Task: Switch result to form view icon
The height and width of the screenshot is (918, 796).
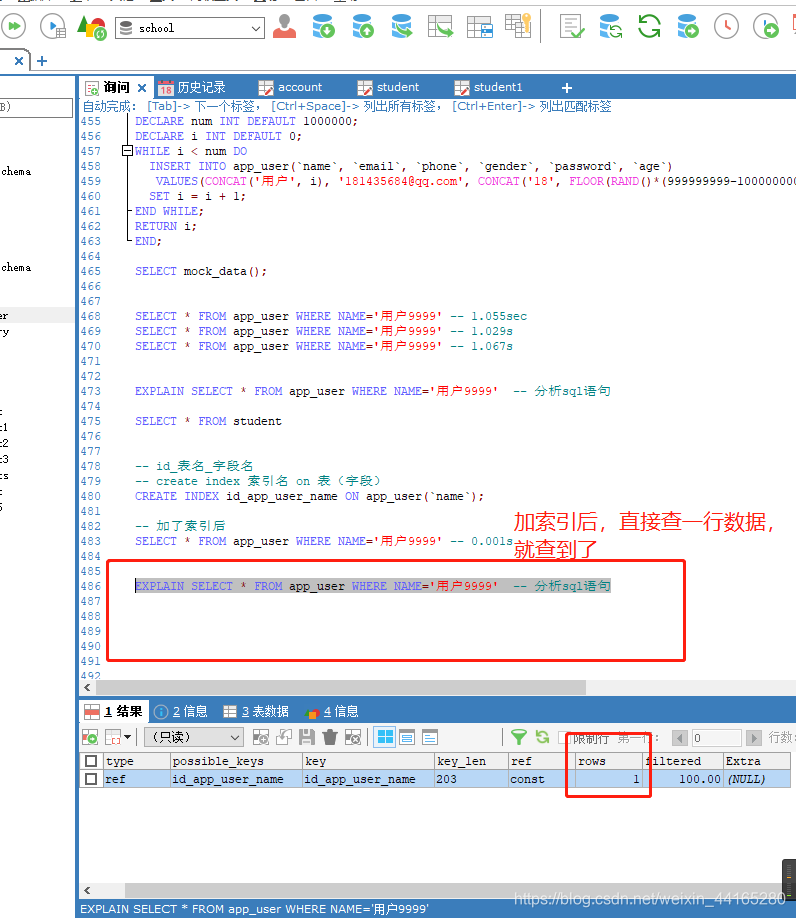Action: coord(407,737)
